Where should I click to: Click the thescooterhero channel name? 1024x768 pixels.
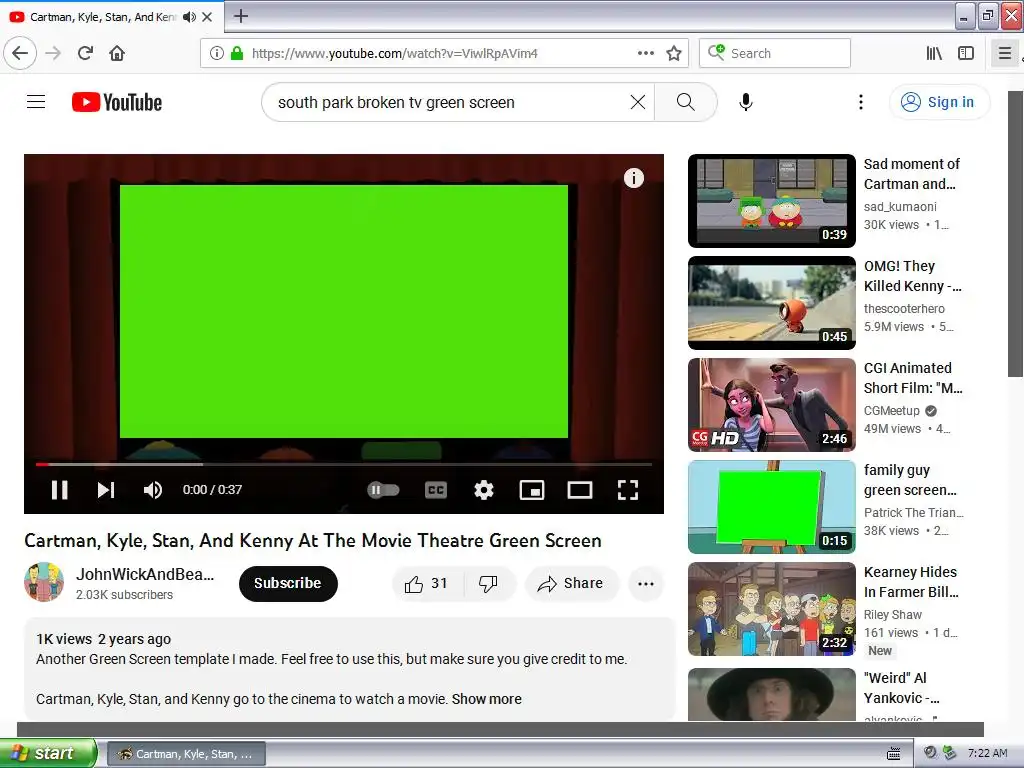904,308
